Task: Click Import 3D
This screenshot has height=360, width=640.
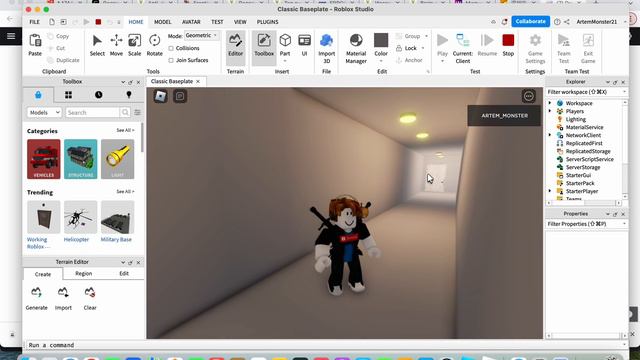Action: [x=327, y=48]
